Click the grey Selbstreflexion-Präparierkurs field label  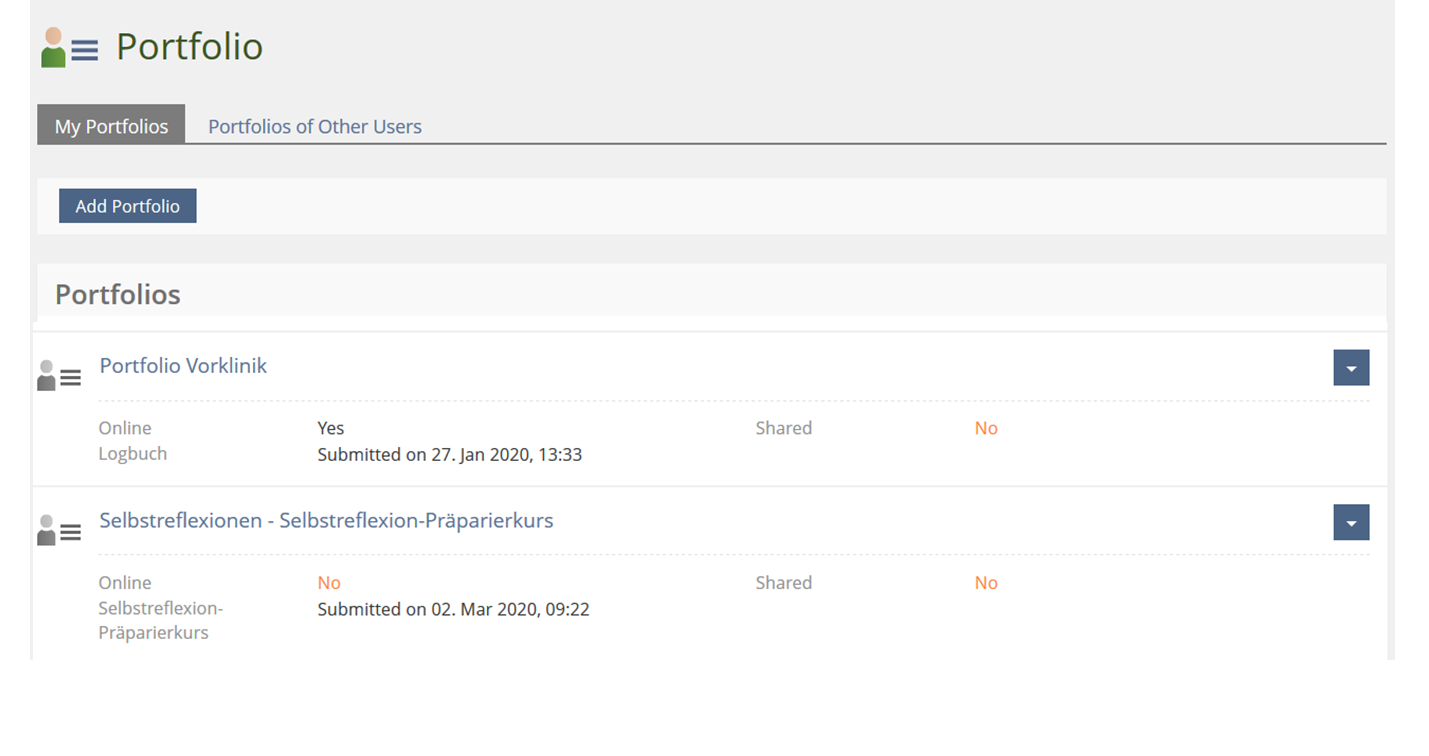point(160,620)
